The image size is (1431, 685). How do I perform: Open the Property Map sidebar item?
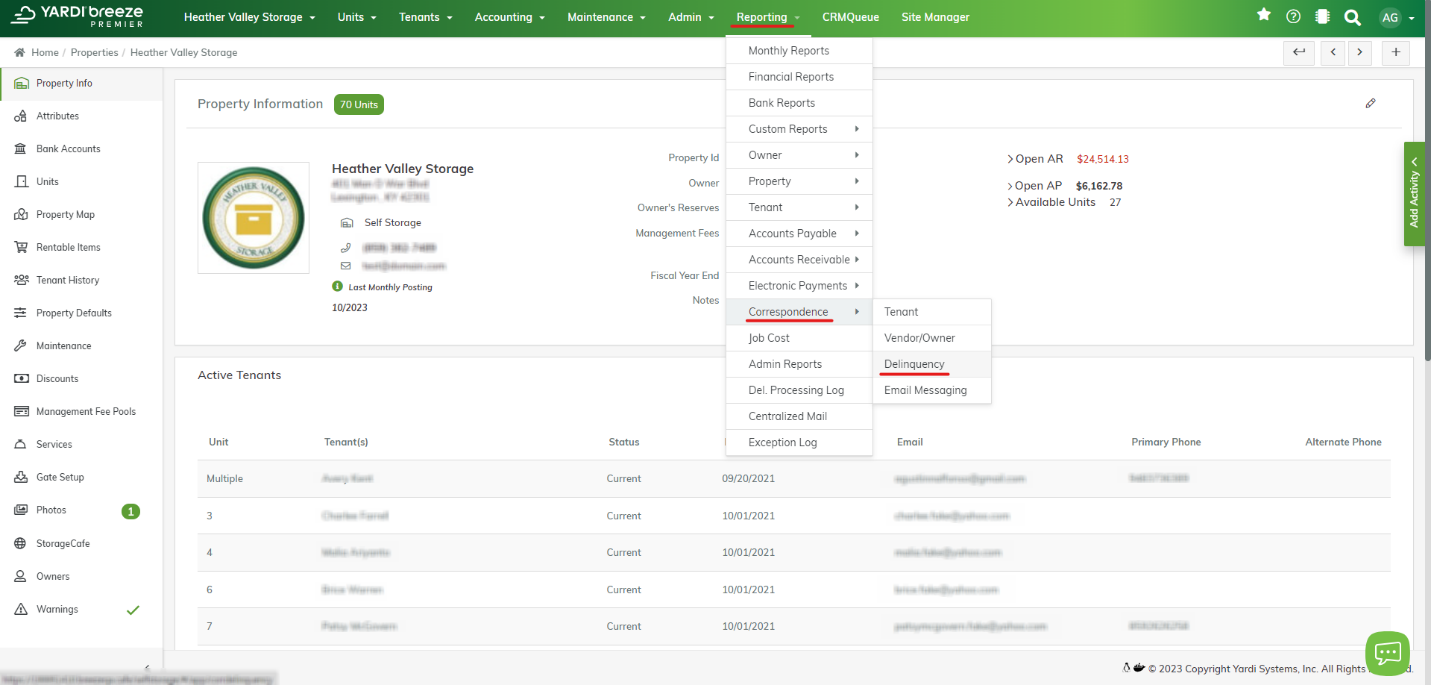tap(65, 214)
